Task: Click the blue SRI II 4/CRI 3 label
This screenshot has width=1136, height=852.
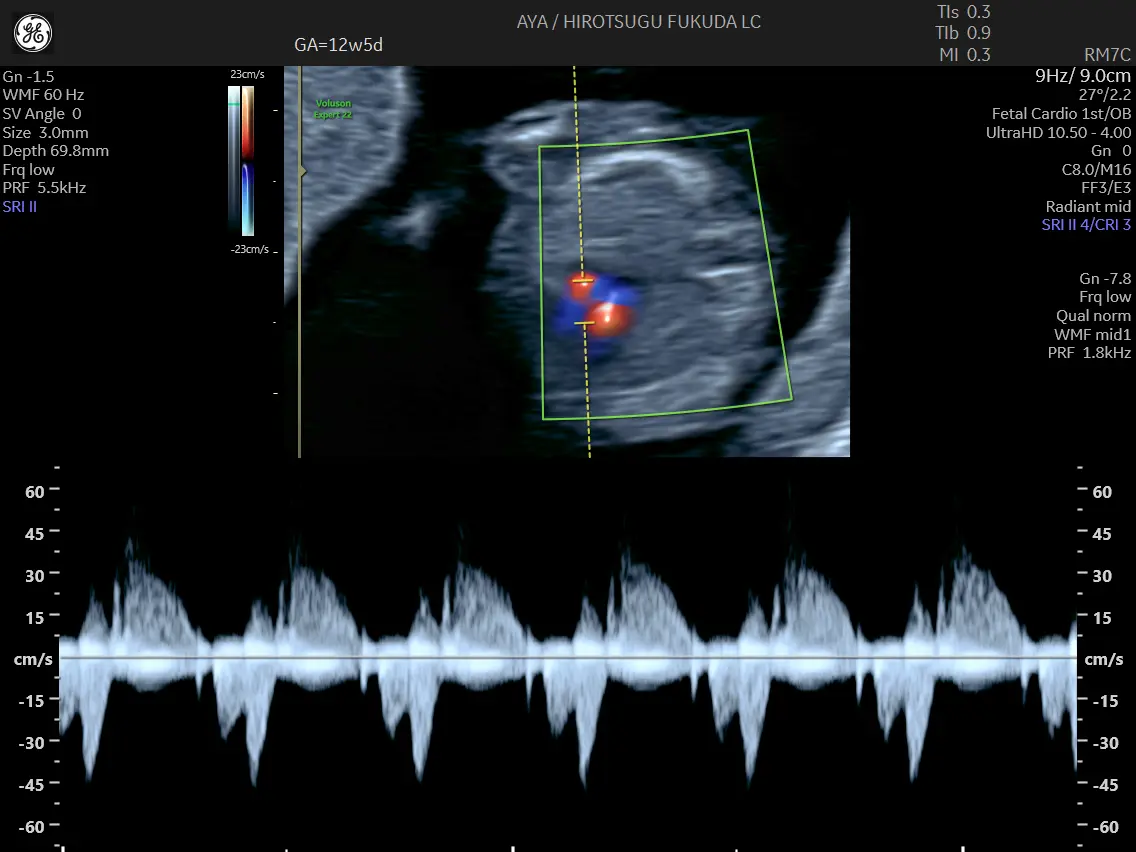Action: [x=1086, y=225]
